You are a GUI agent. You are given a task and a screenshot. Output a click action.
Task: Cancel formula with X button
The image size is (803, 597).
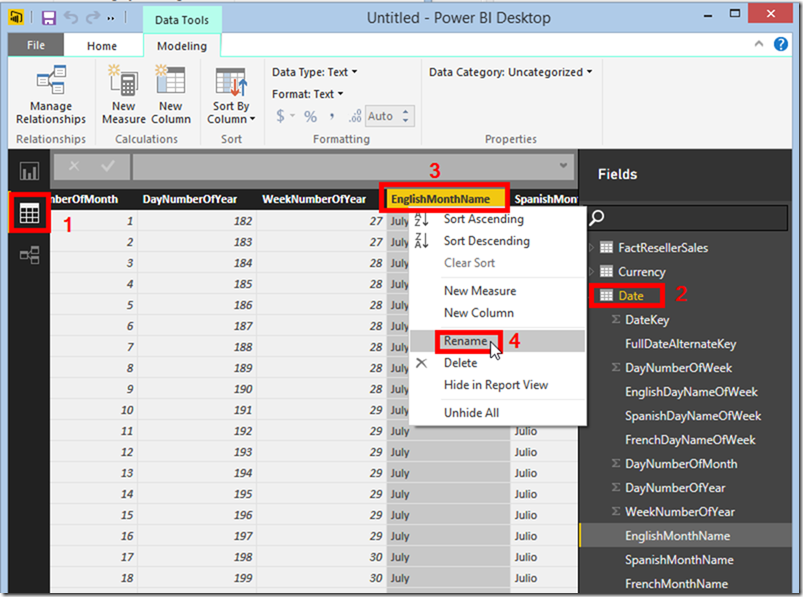pos(74,166)
